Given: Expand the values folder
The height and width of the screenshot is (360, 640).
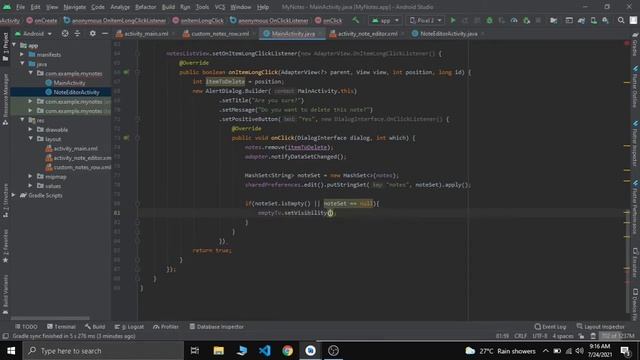Looking at the screenshot, I should click(x=31, y=186).
